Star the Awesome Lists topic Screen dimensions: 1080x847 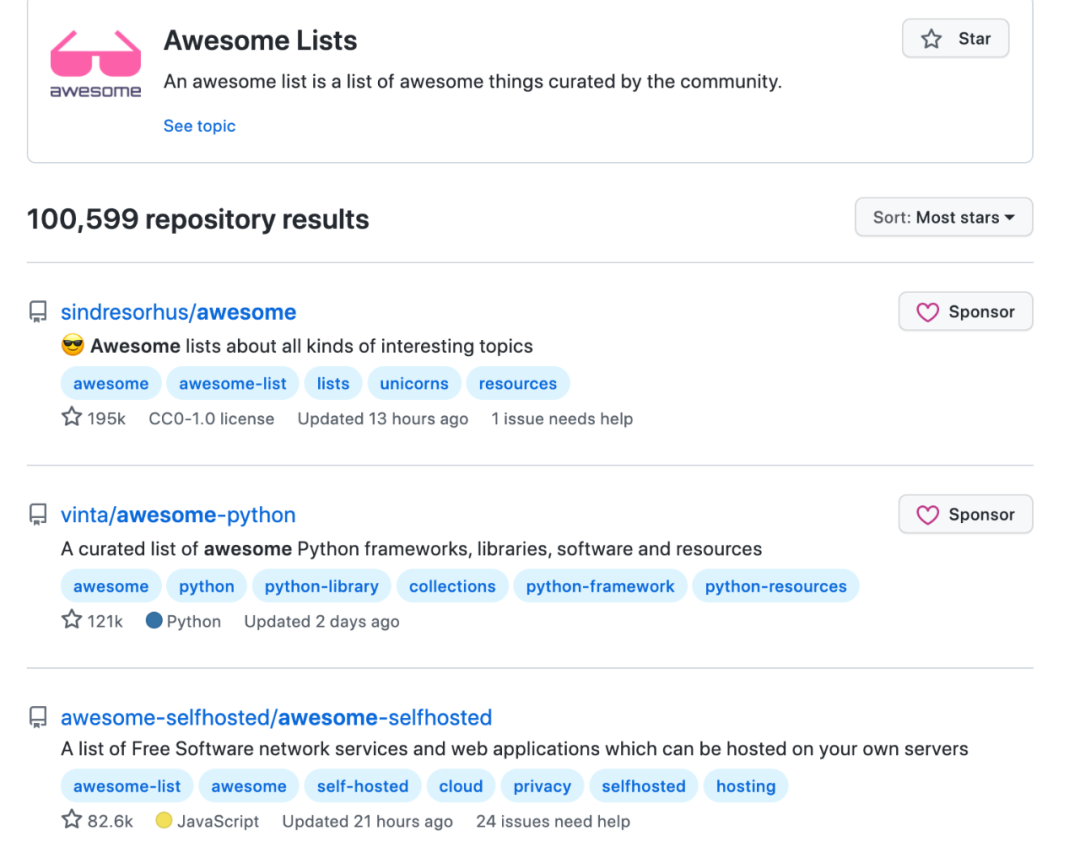click(x=955, y=39)
